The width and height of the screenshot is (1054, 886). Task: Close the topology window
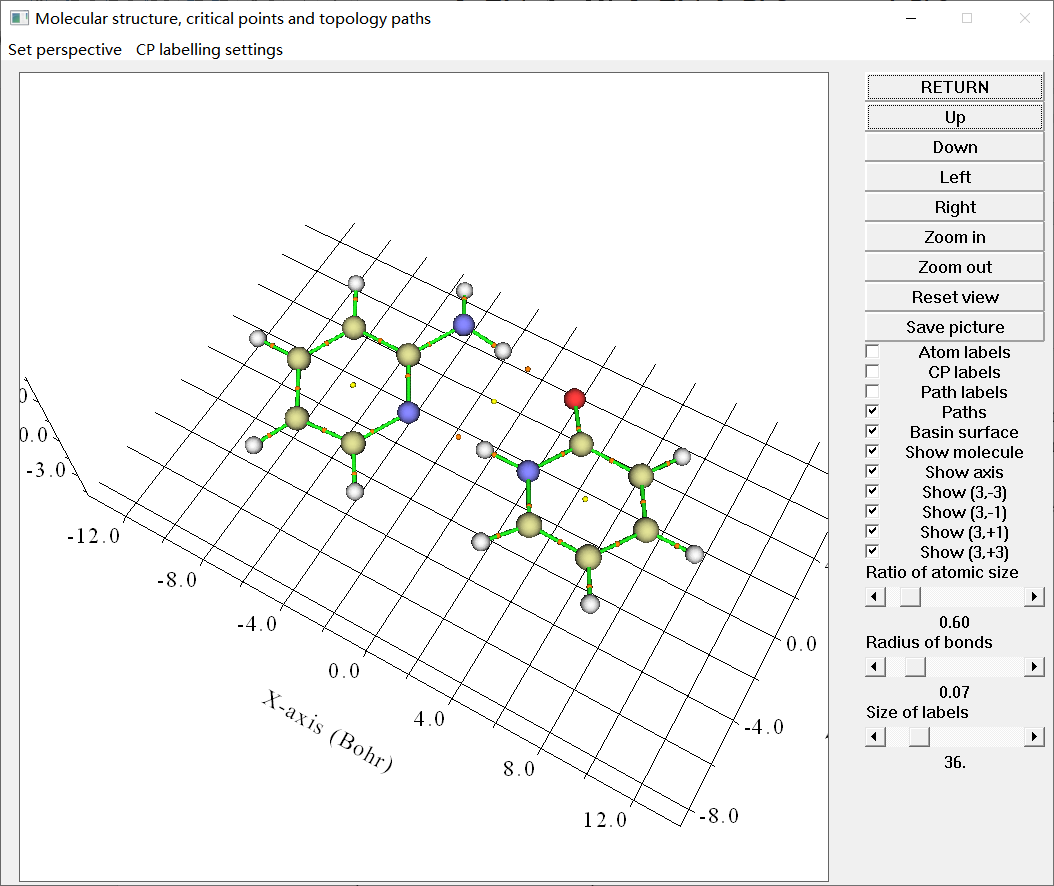(x=1024, y=18)
